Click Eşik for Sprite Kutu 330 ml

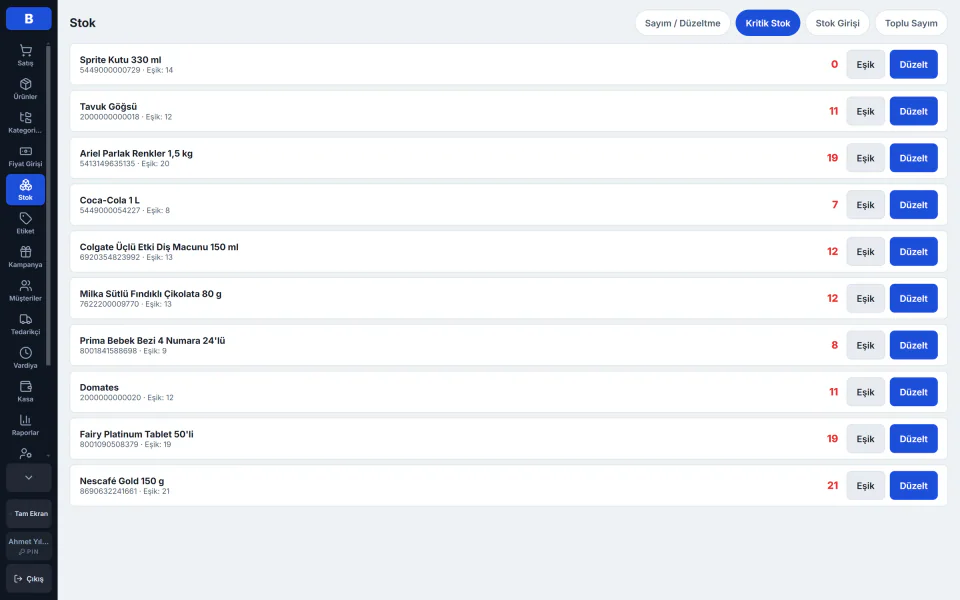[865, 64]
